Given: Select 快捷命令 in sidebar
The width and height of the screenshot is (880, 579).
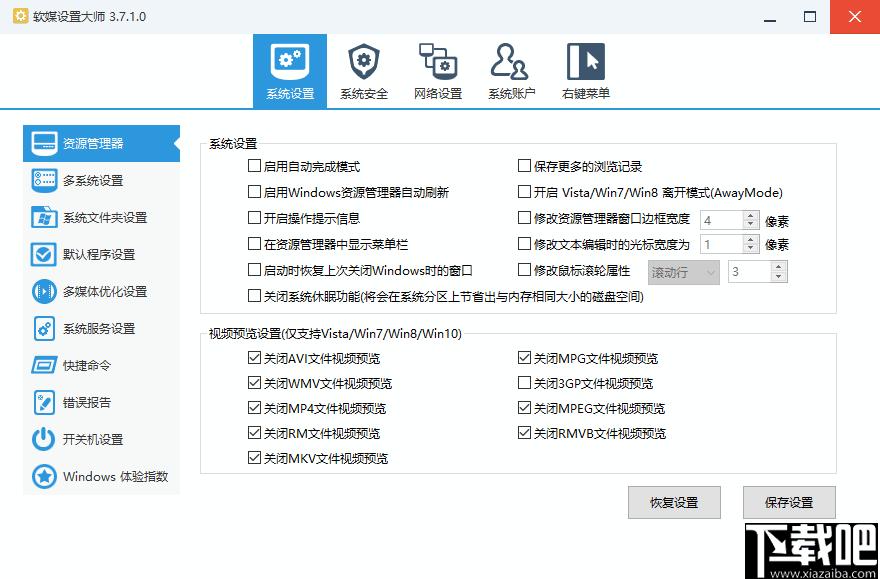Looking at the screenshot, I should 102,366.
